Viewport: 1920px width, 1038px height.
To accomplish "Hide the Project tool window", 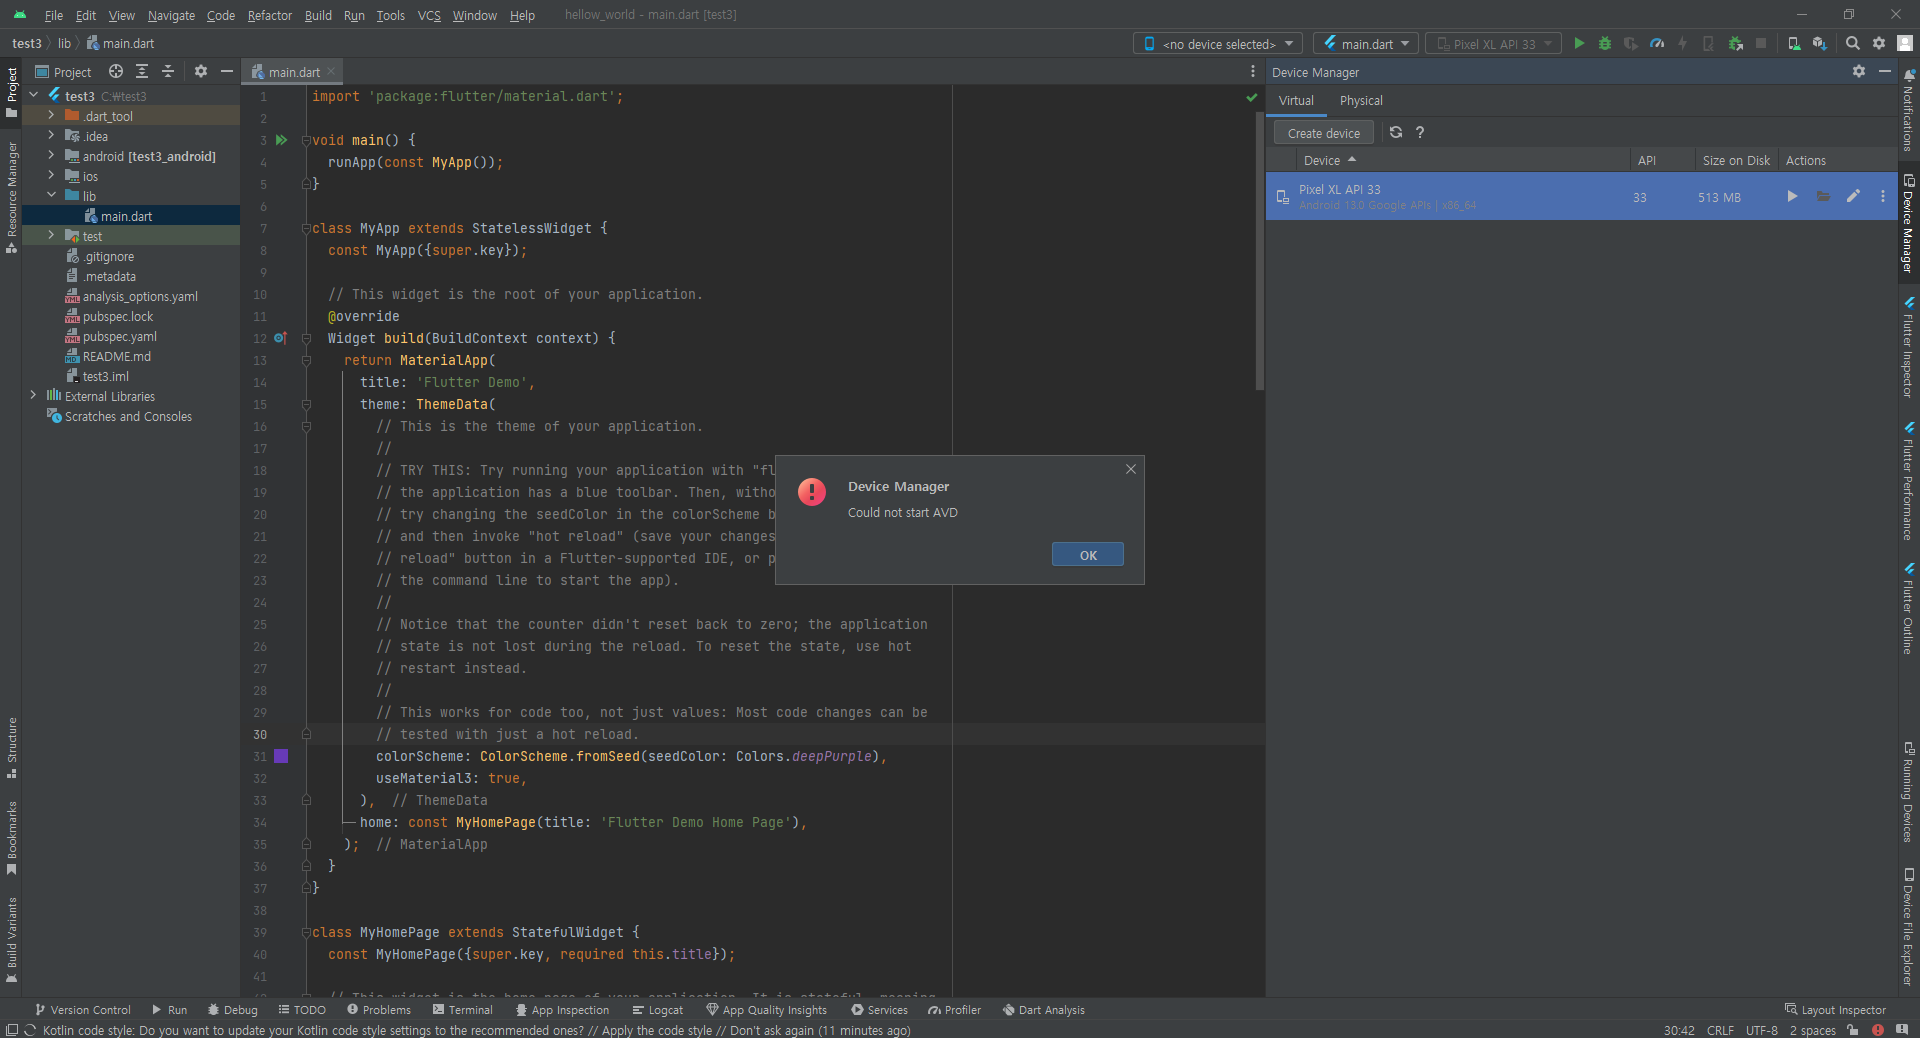I will tap(227, 71).
